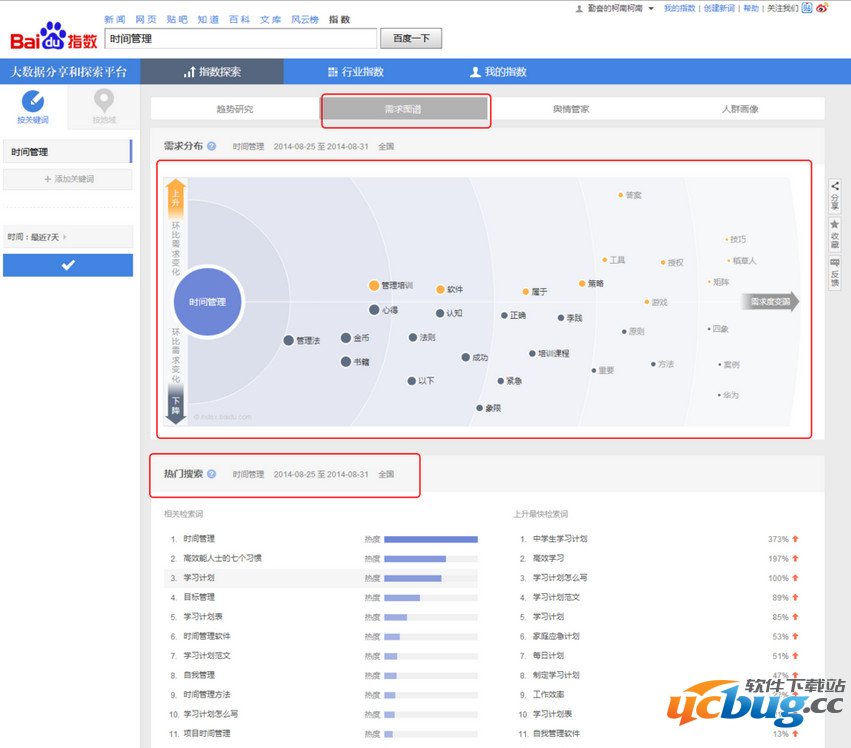The image size is (851, 748).
Task: Click the 分享 share icon on right sidebar
Action: pyautogui.click(x=835, y=195)
